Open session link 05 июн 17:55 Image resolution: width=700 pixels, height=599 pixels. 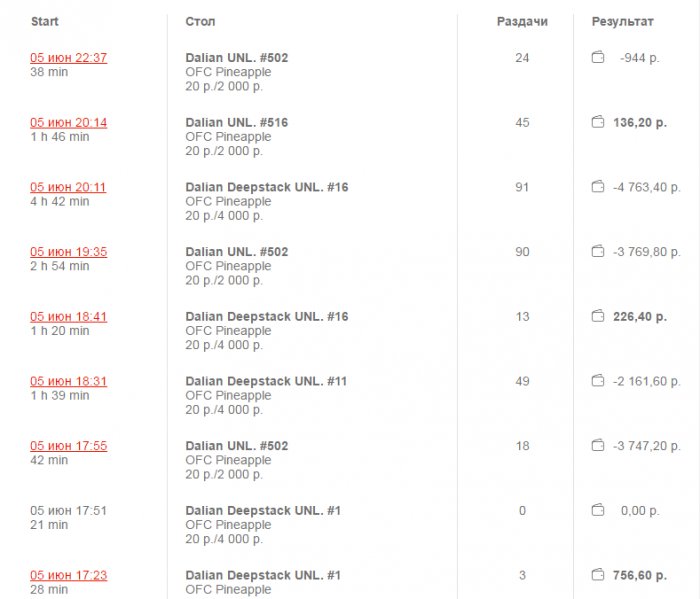(68, 446)
